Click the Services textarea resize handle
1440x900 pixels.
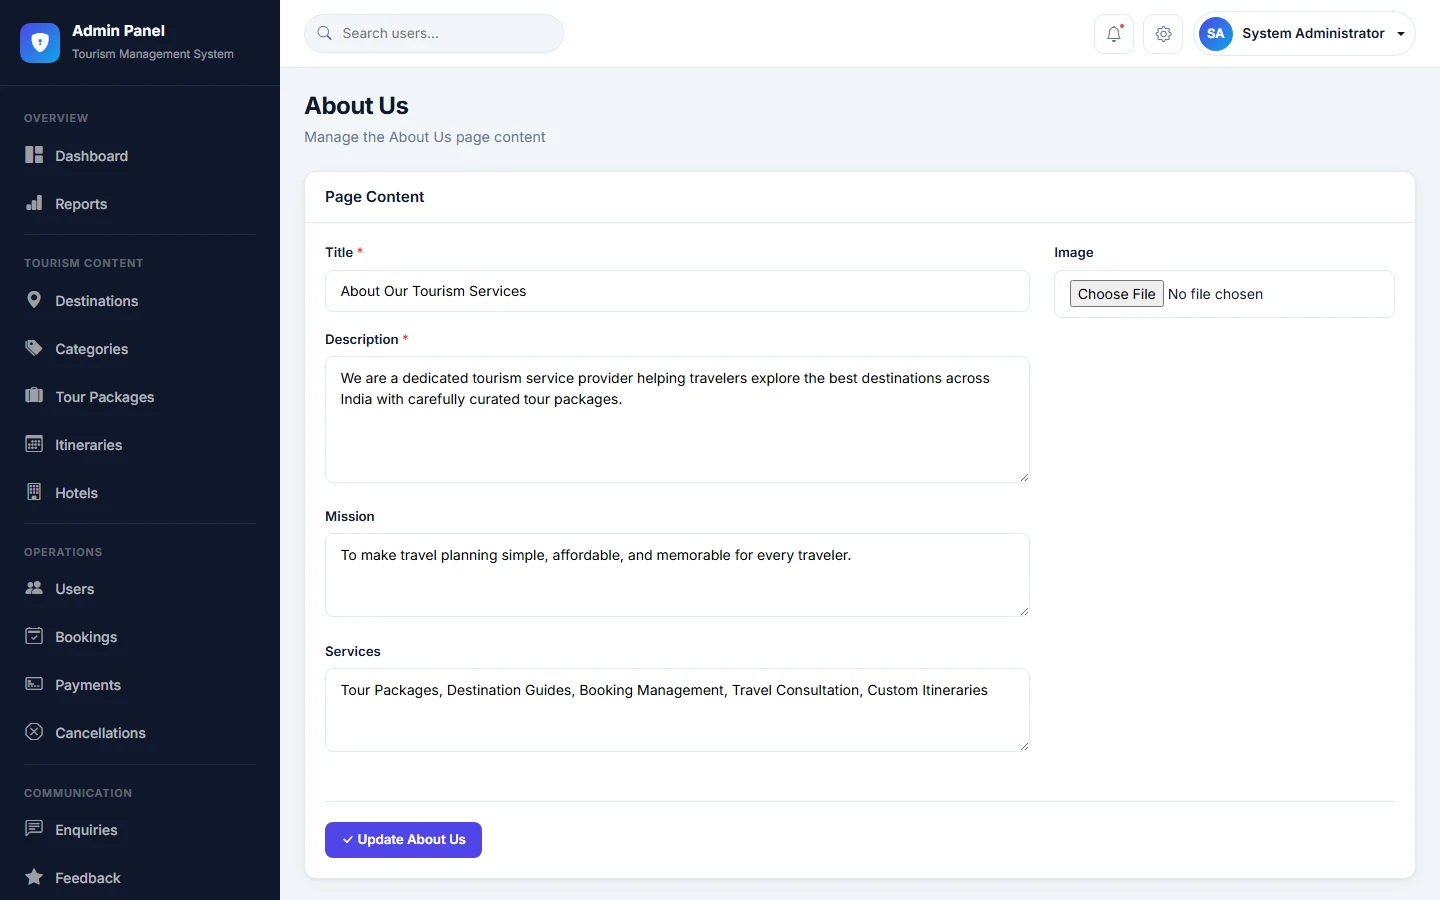pyautogui.click(x=1024, y=746)
